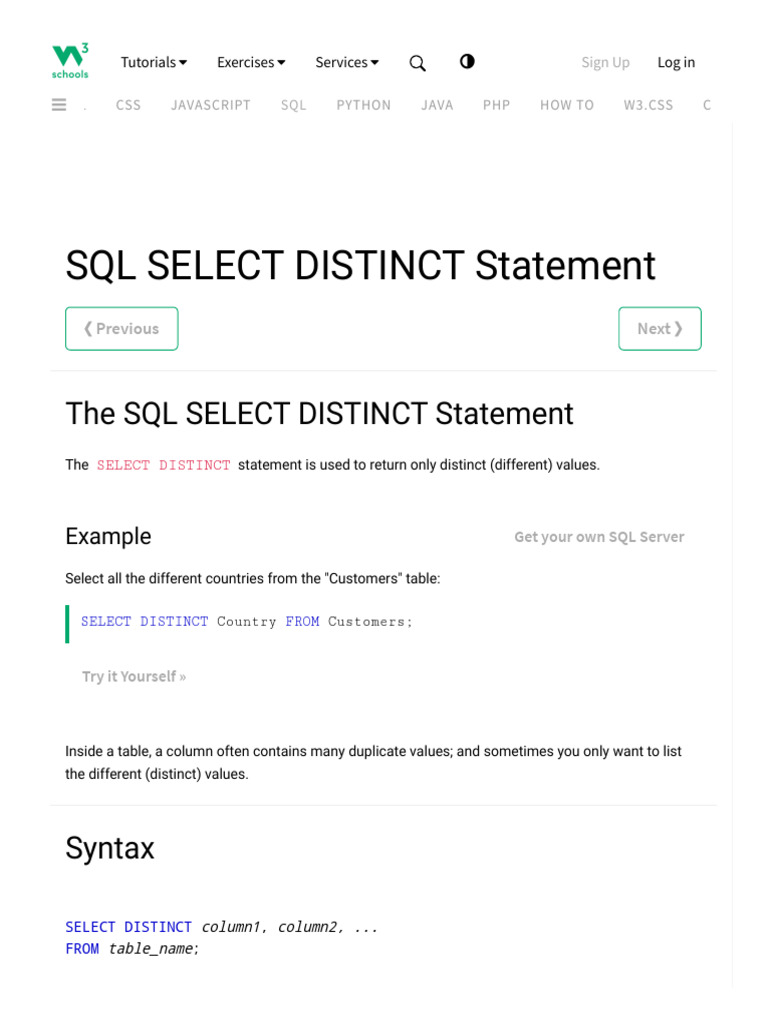Select the PHP tab
Image resolution: width=768 pixels, height=1024 pixels.
click(x=497, y=105)
